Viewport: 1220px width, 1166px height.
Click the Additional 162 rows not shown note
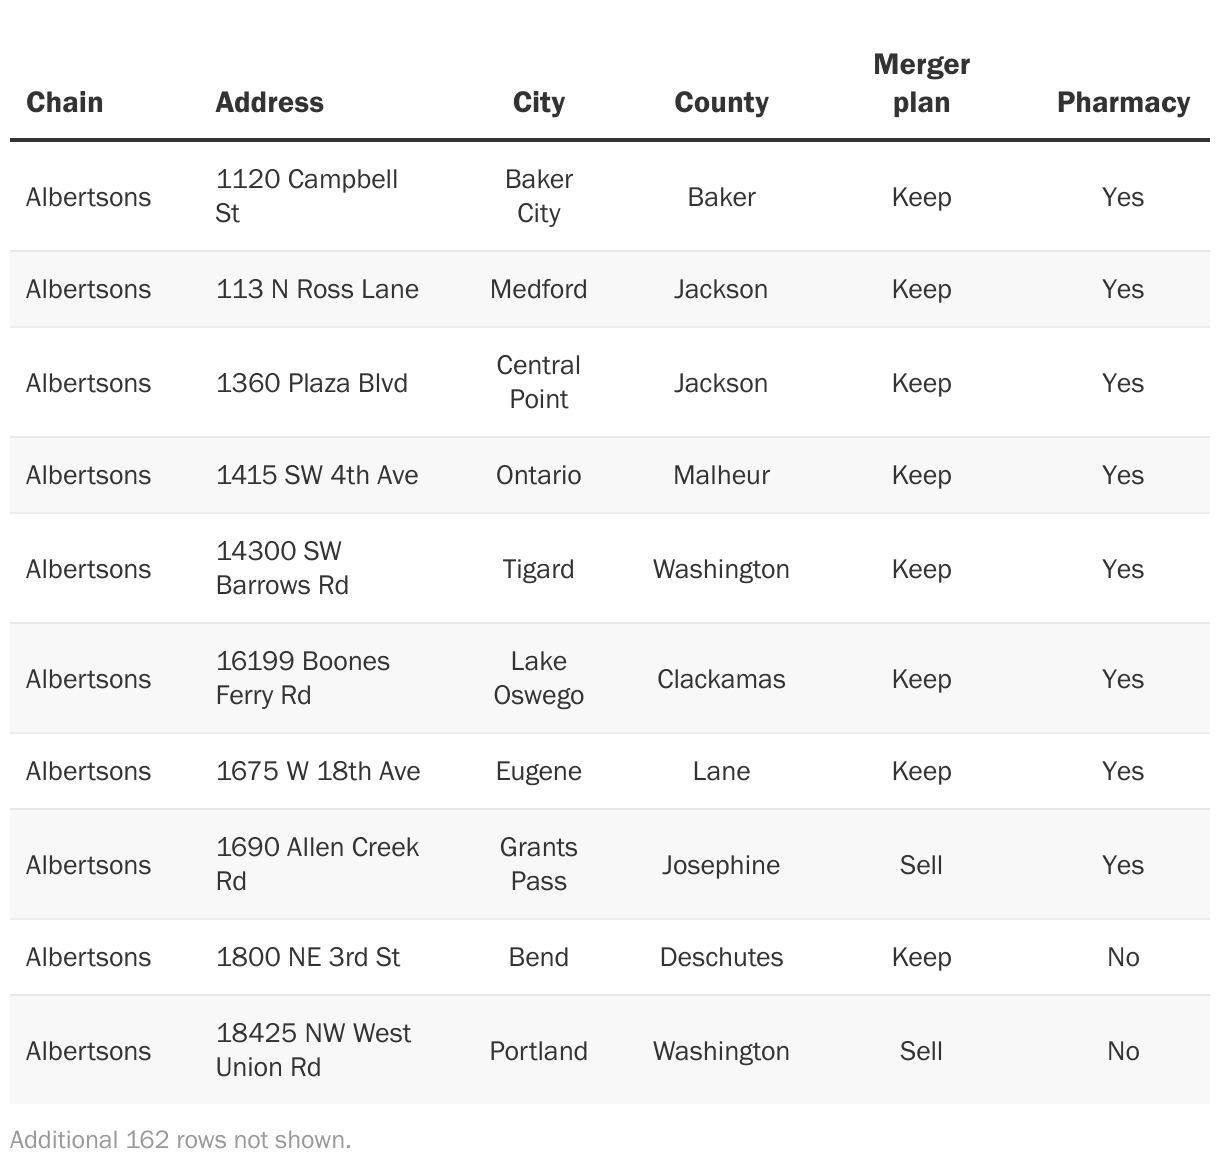tap(181, 1140)
